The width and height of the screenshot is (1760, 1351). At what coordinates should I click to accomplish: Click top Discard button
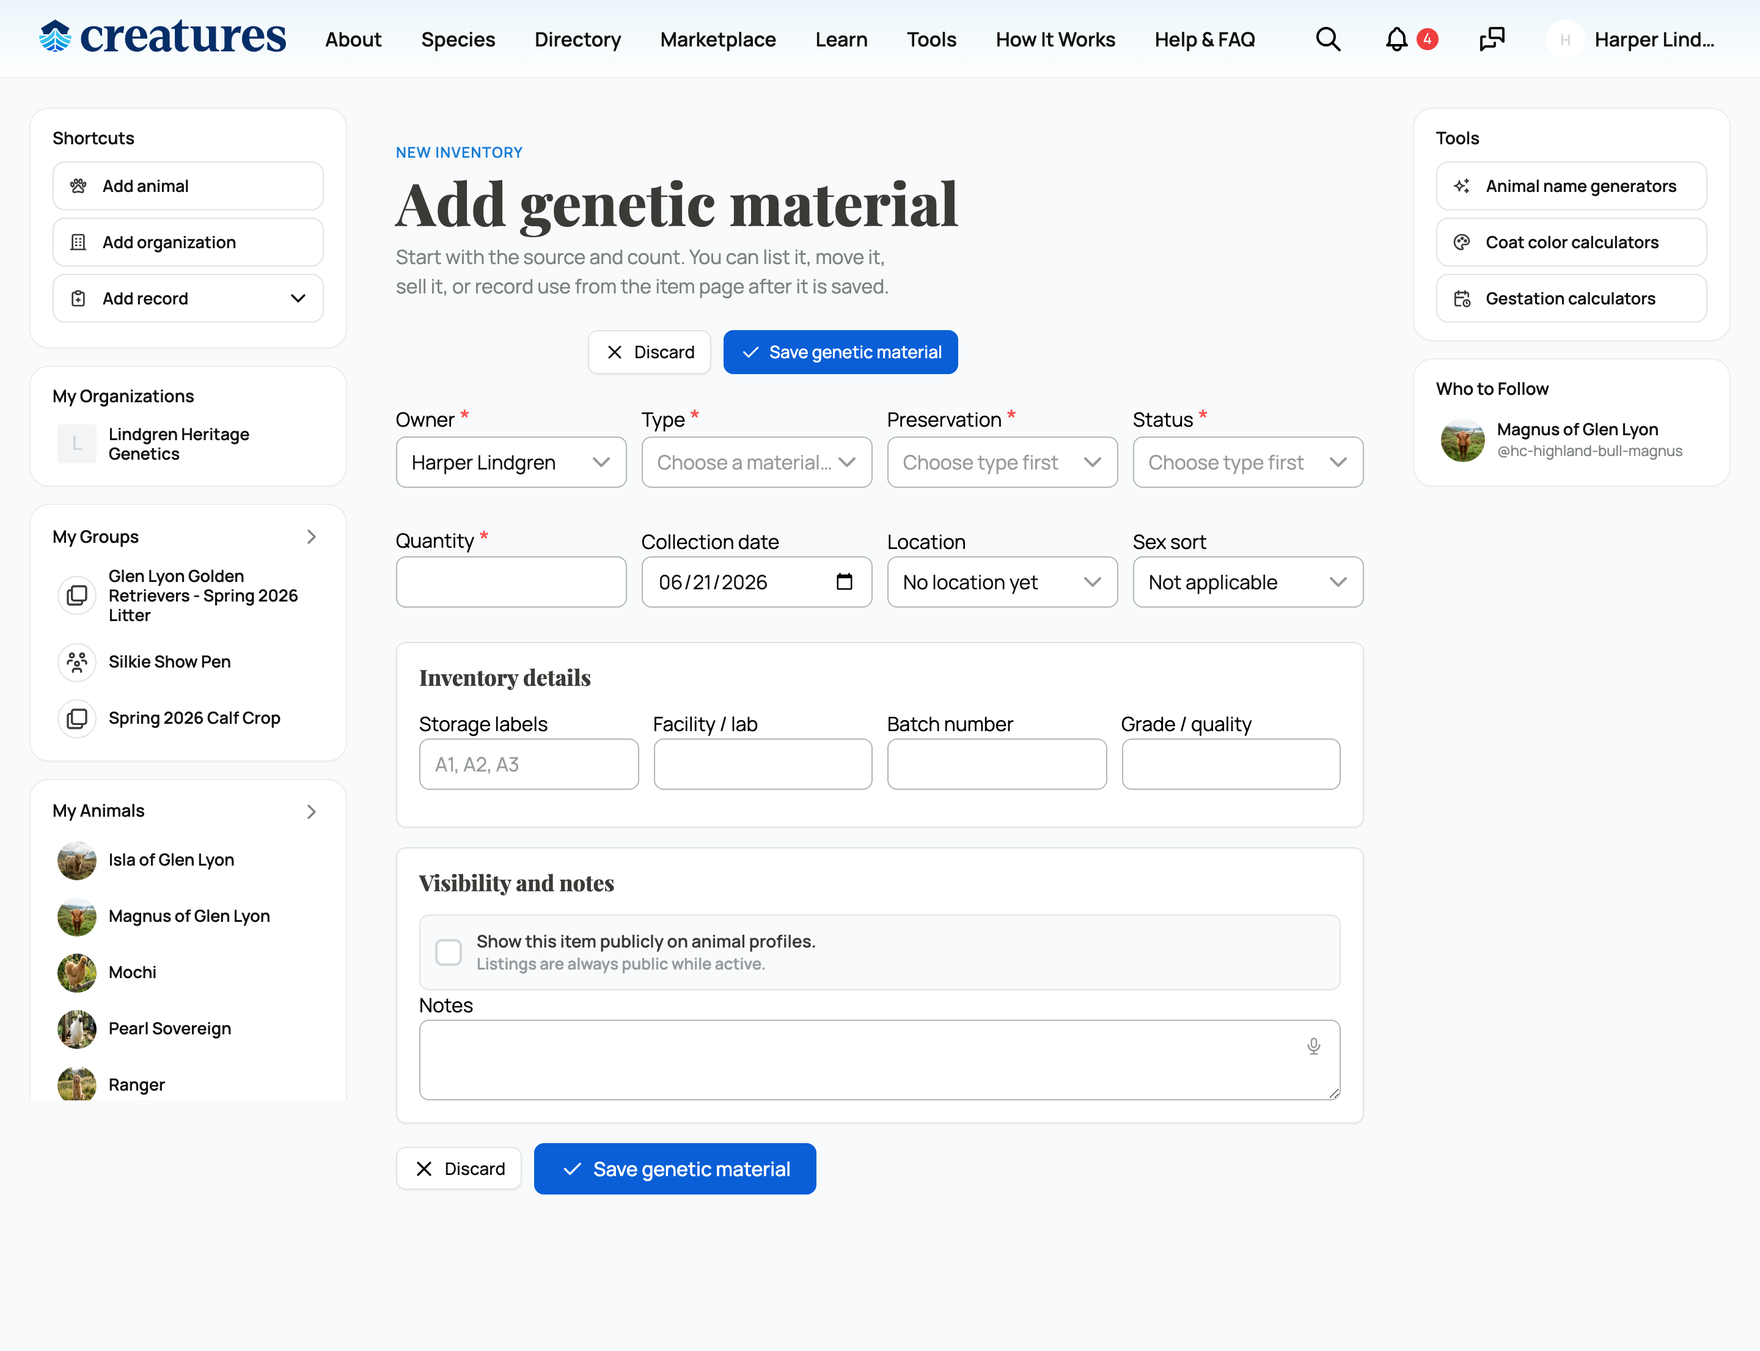click(x=650, y=352)
